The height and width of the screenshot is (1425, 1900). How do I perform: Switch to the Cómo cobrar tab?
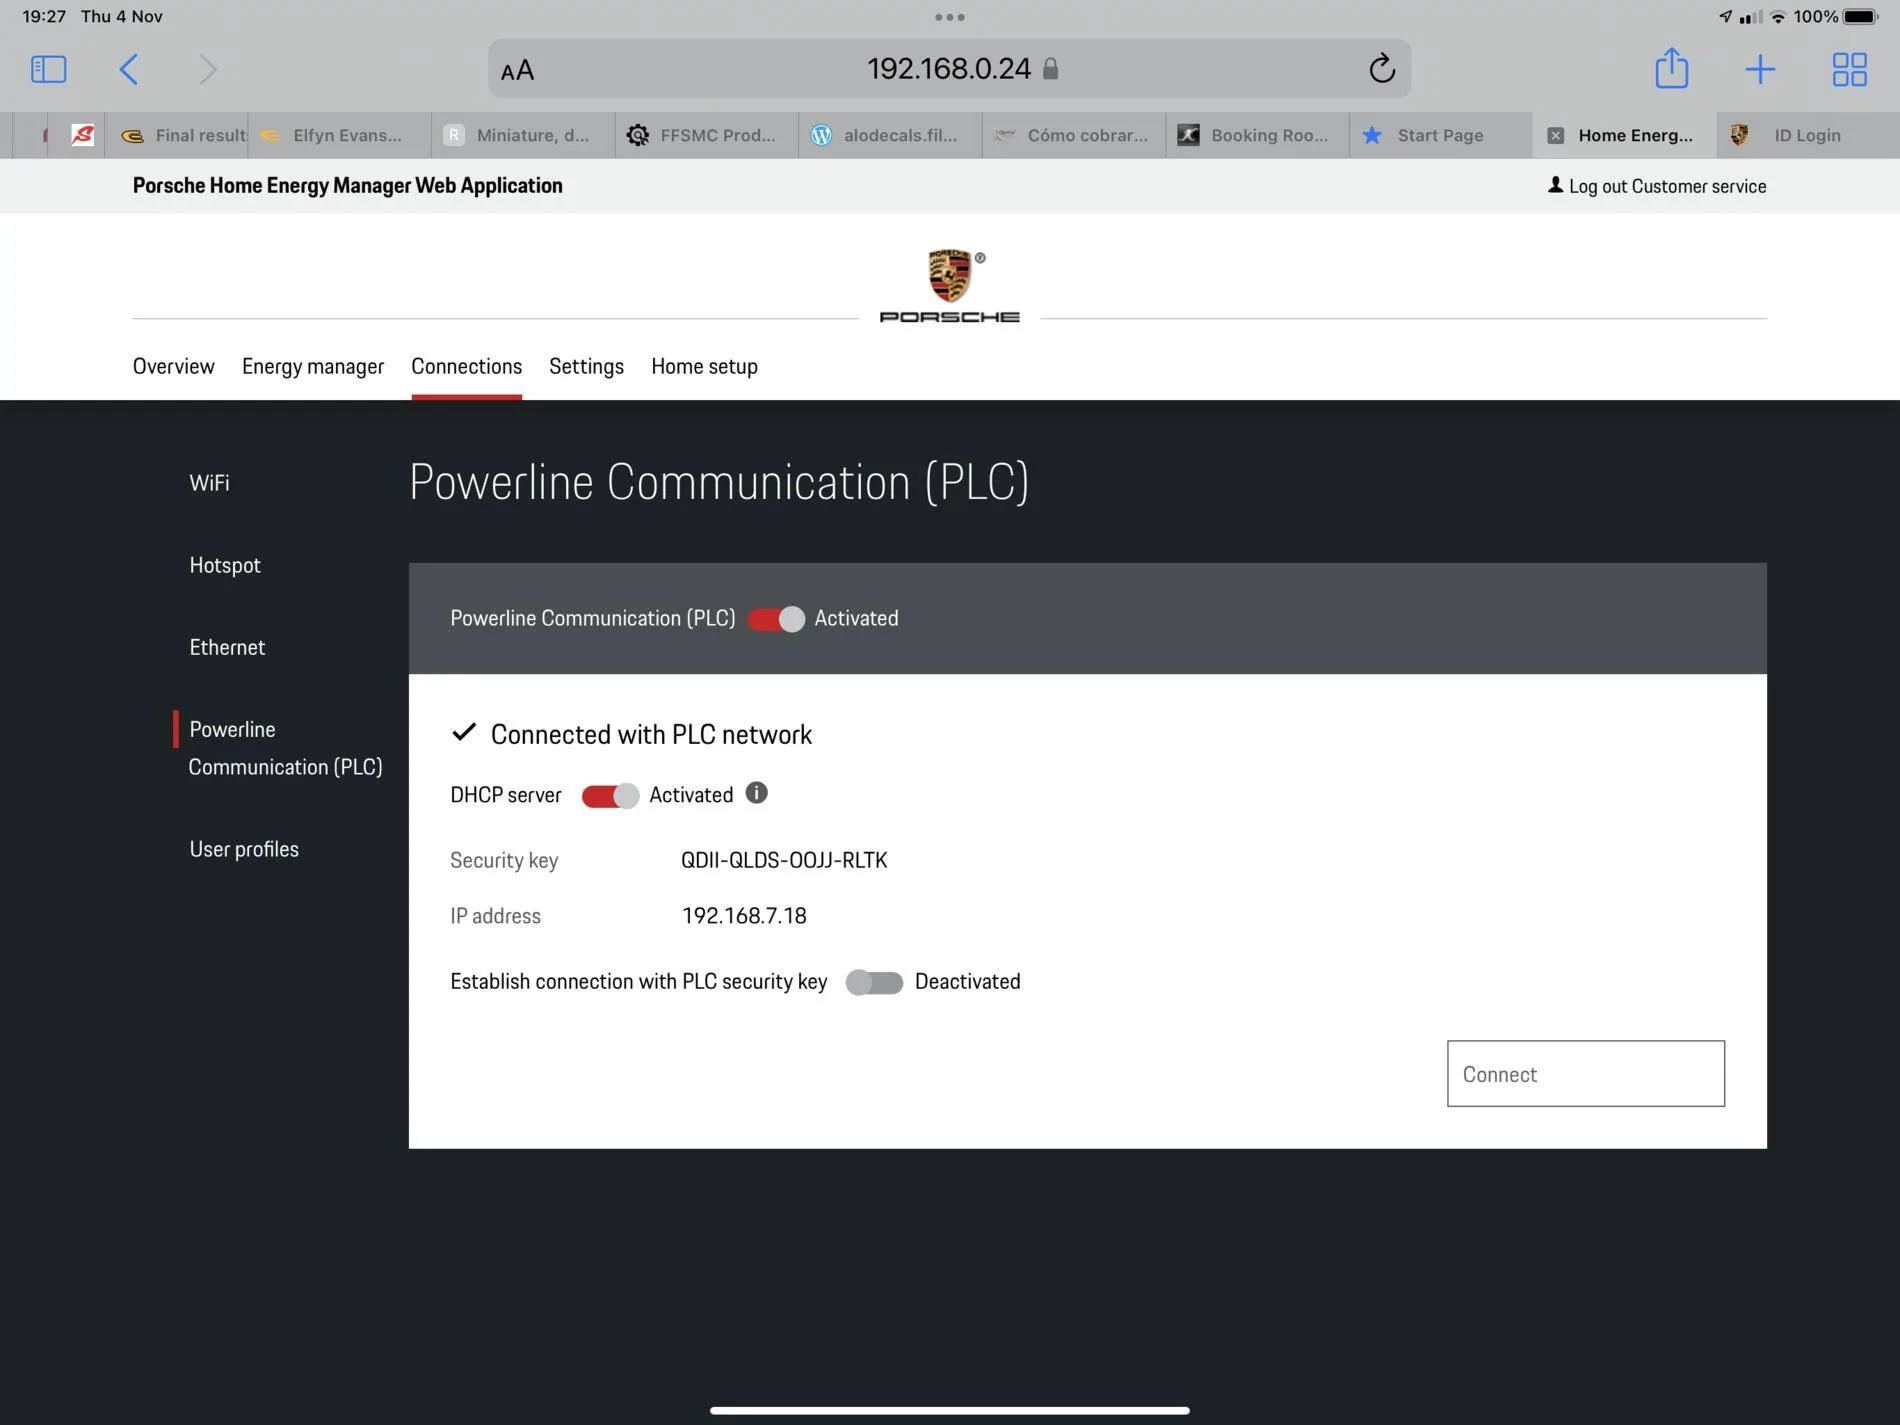(1074, 135)
